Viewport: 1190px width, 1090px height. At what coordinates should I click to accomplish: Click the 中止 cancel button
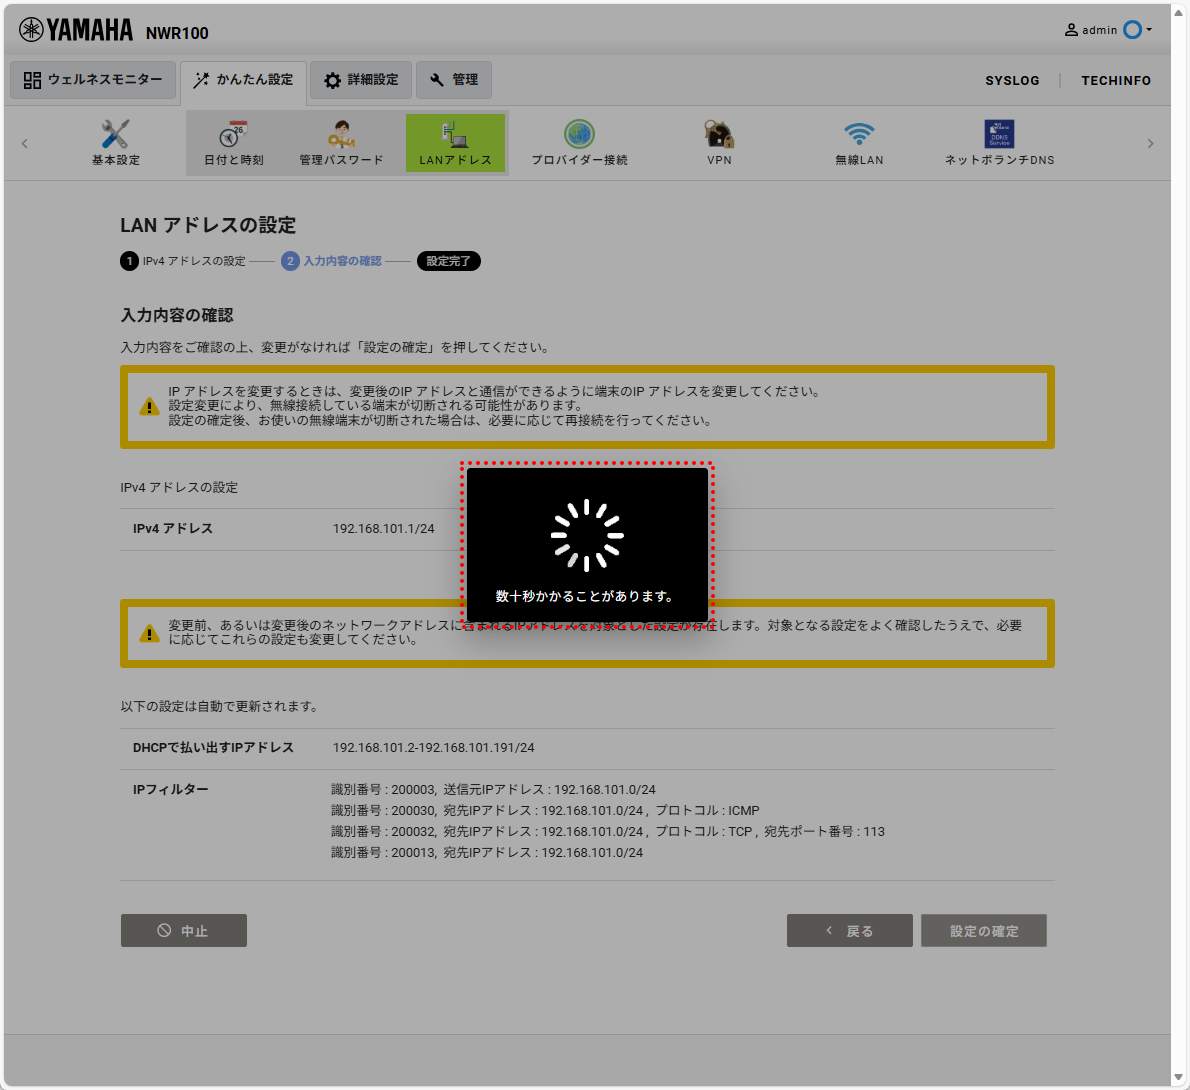[x=184, y=931]
